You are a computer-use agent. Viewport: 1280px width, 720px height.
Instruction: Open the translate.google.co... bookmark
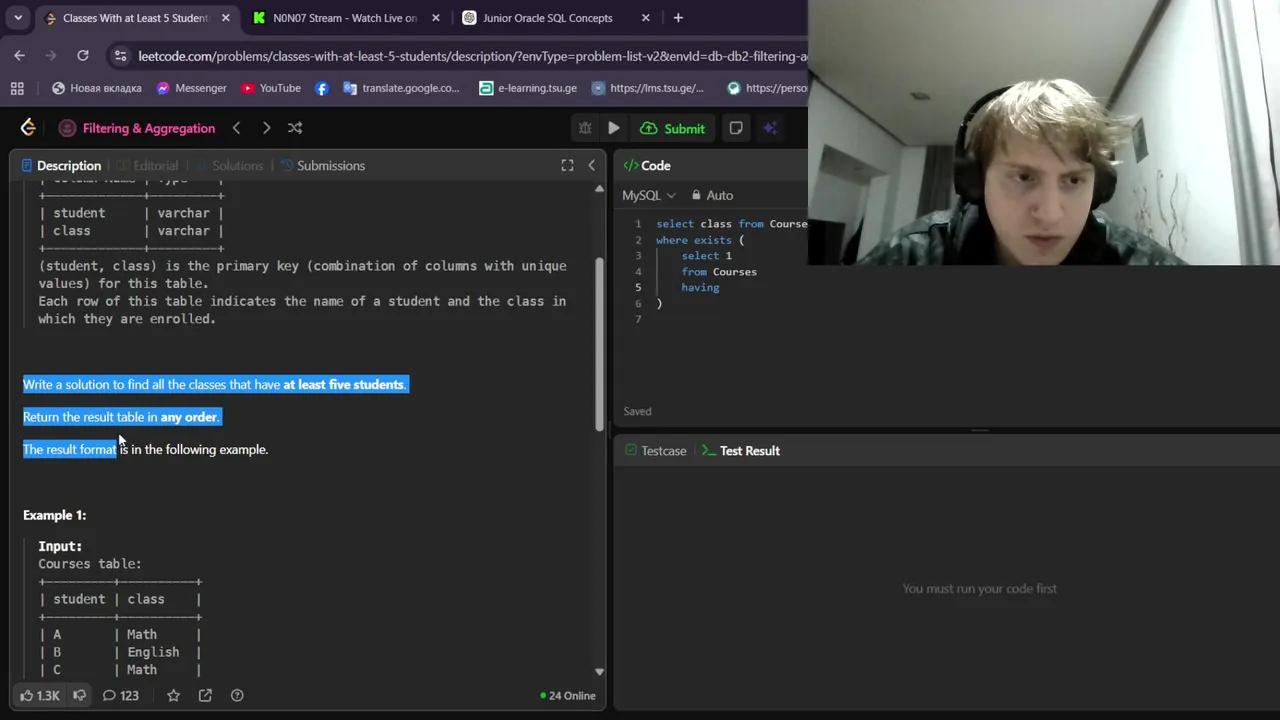pos(401,88)
